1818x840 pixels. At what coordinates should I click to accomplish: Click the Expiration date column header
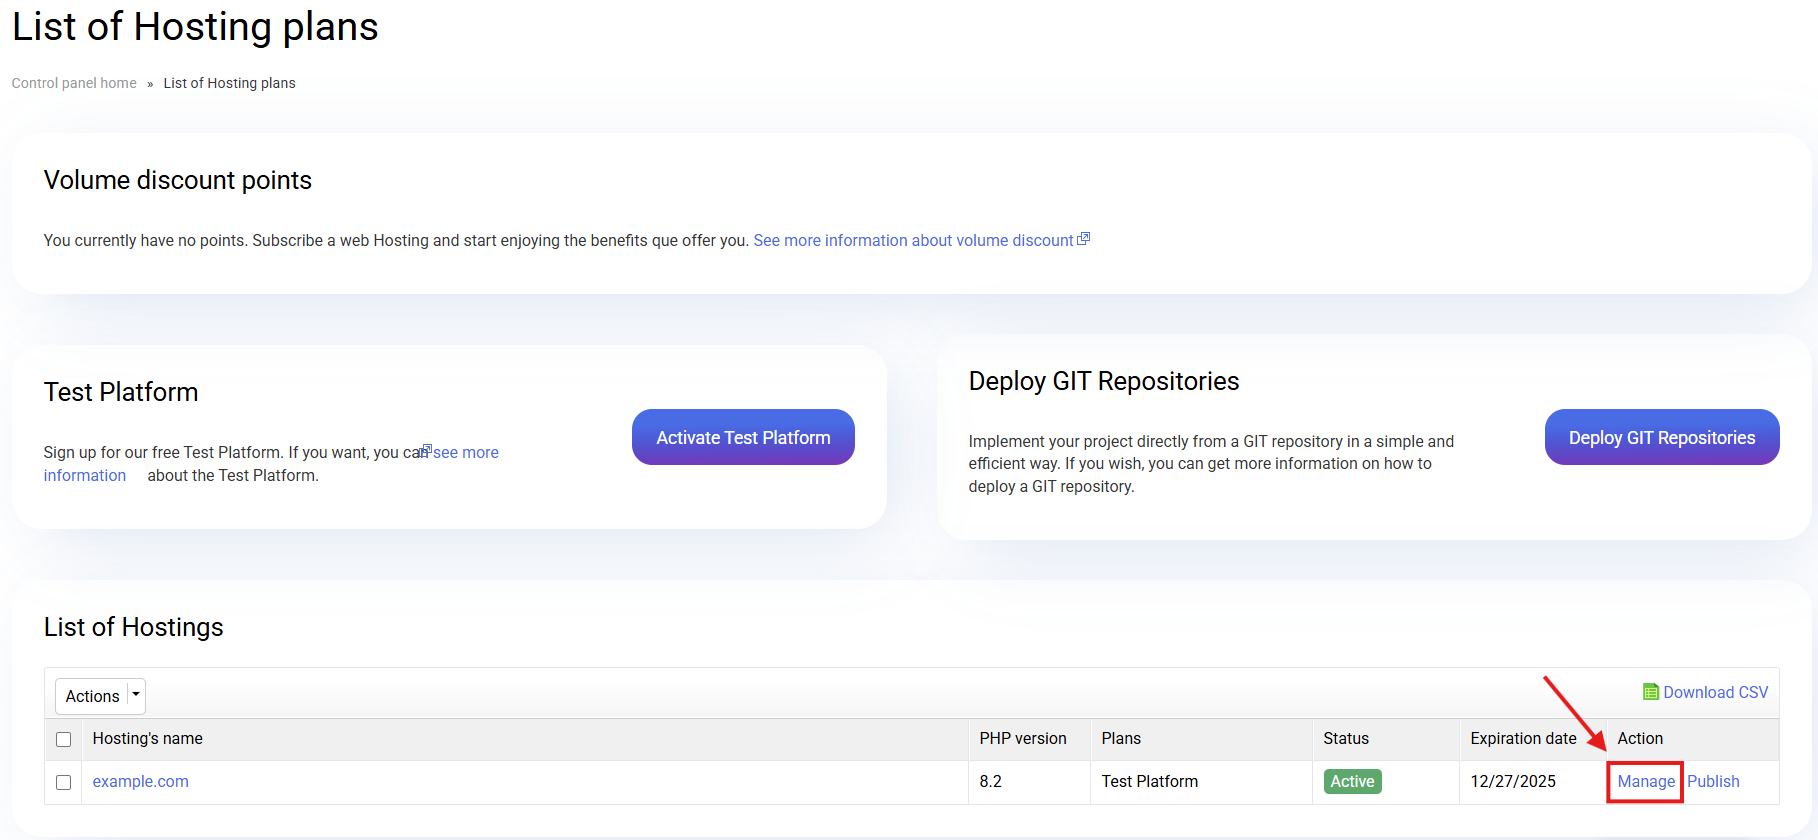(1522, 738)
